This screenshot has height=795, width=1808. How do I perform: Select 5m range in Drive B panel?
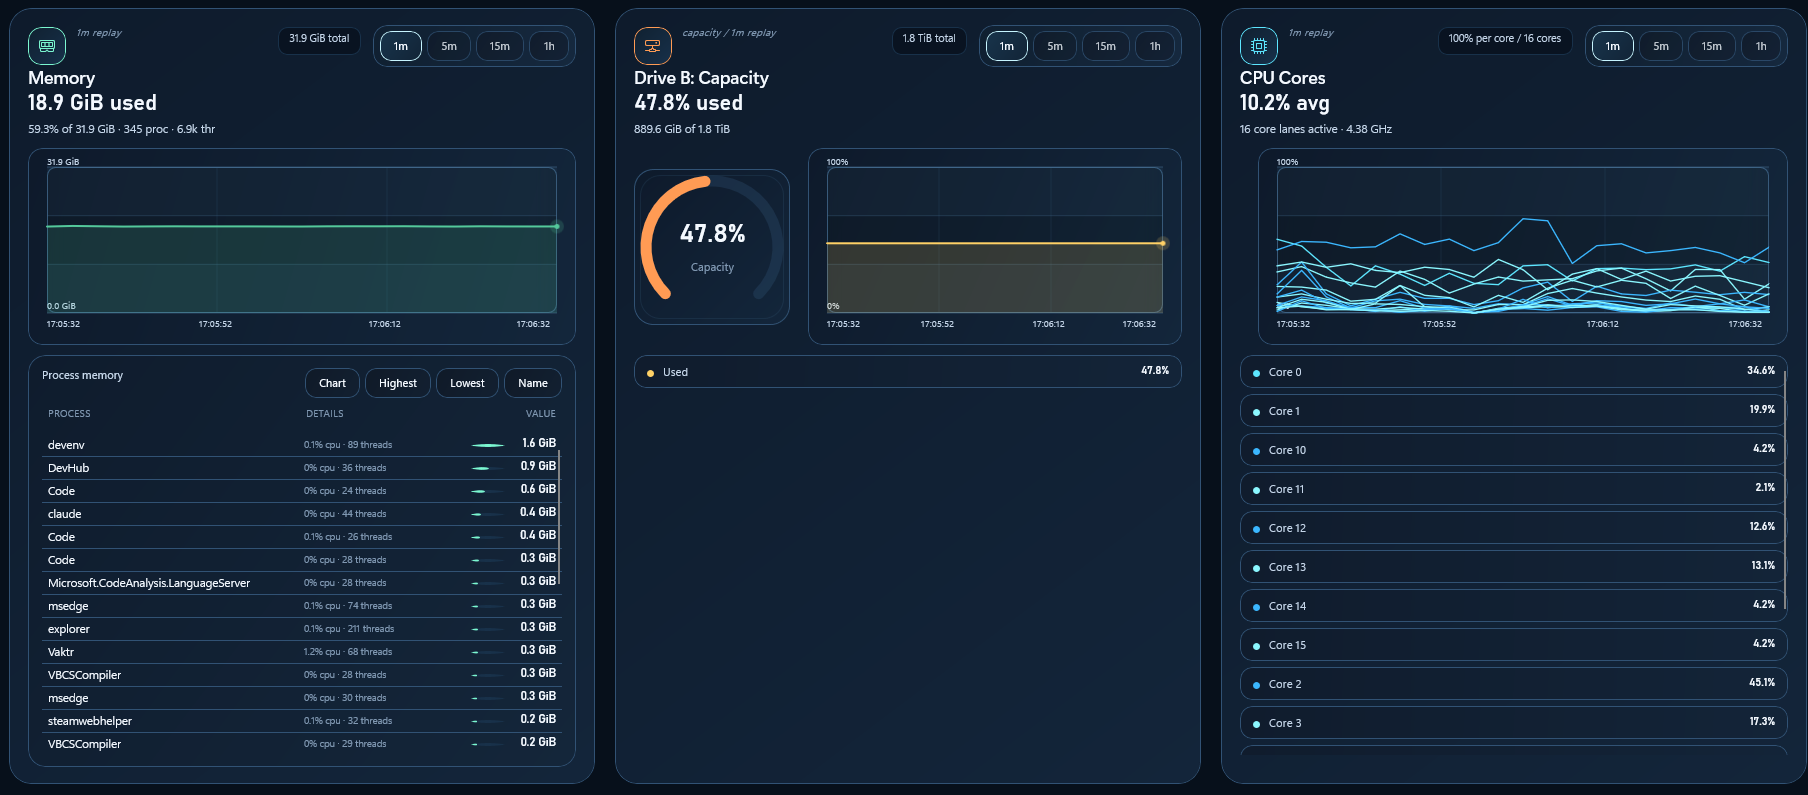1055,46
